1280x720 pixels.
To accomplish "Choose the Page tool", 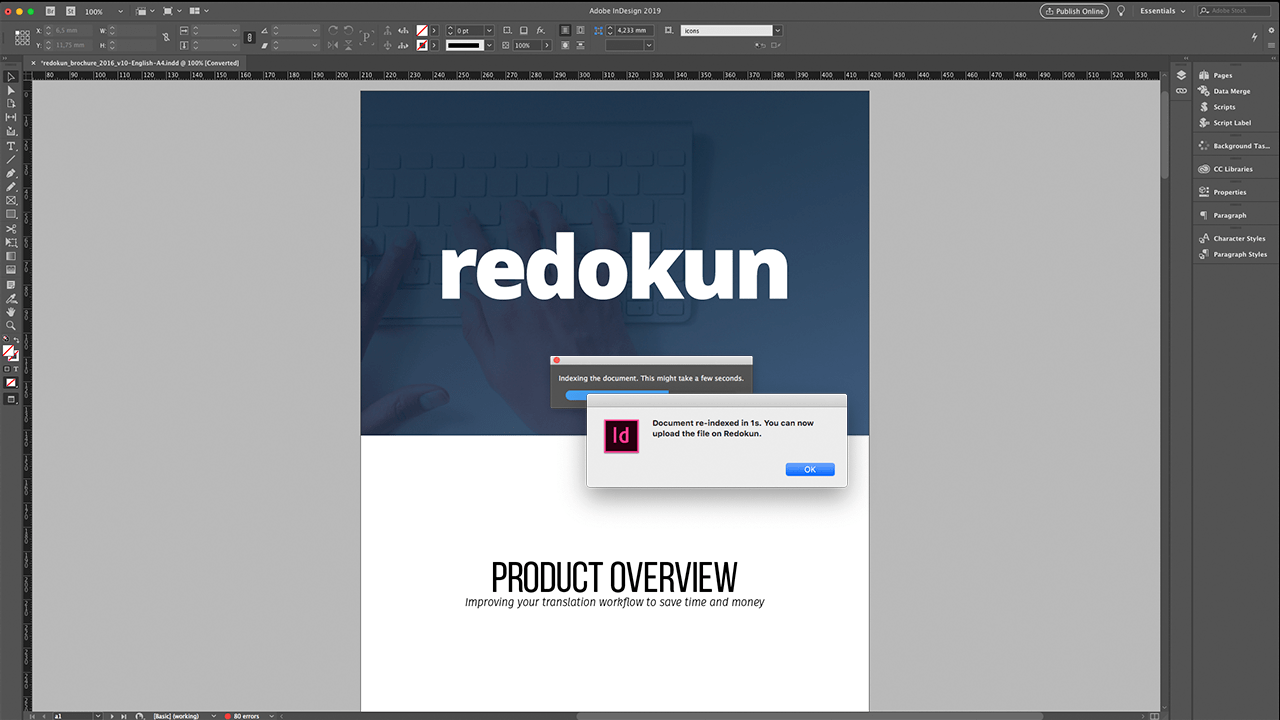I will click(x=11, y=104).
